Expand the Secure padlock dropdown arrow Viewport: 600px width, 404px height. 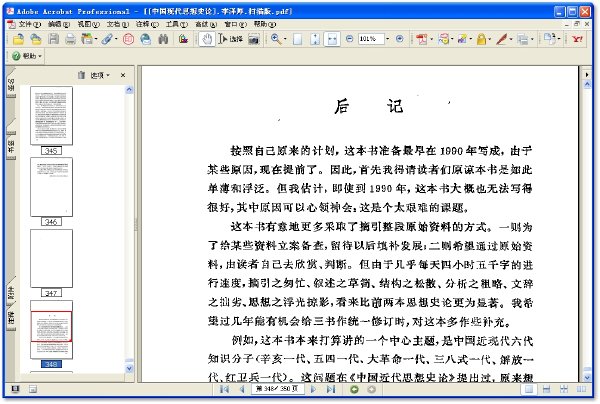pyautogui.click(x=489, y=39)
